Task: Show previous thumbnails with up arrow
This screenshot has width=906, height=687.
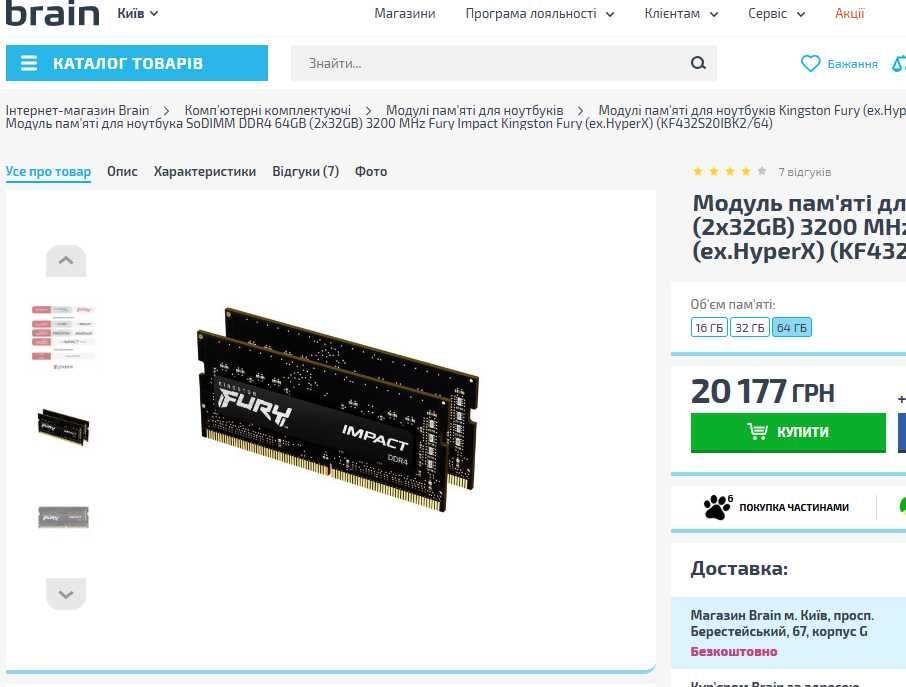Action: tap(66, 261)
